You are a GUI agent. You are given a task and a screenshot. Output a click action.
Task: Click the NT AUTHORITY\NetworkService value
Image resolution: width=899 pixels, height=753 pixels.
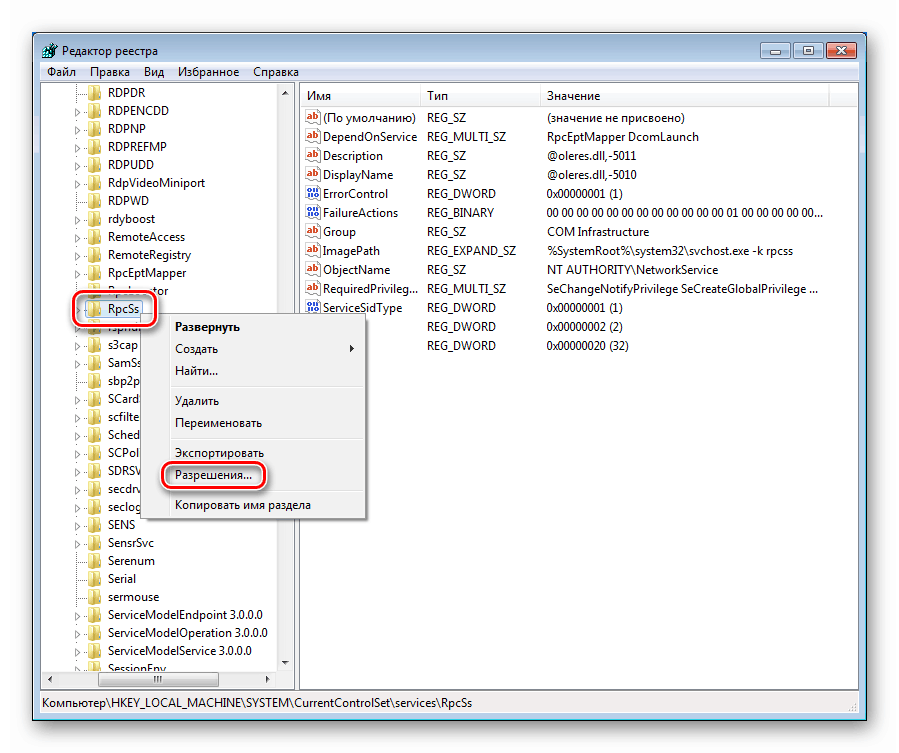[x=632, y=270]
